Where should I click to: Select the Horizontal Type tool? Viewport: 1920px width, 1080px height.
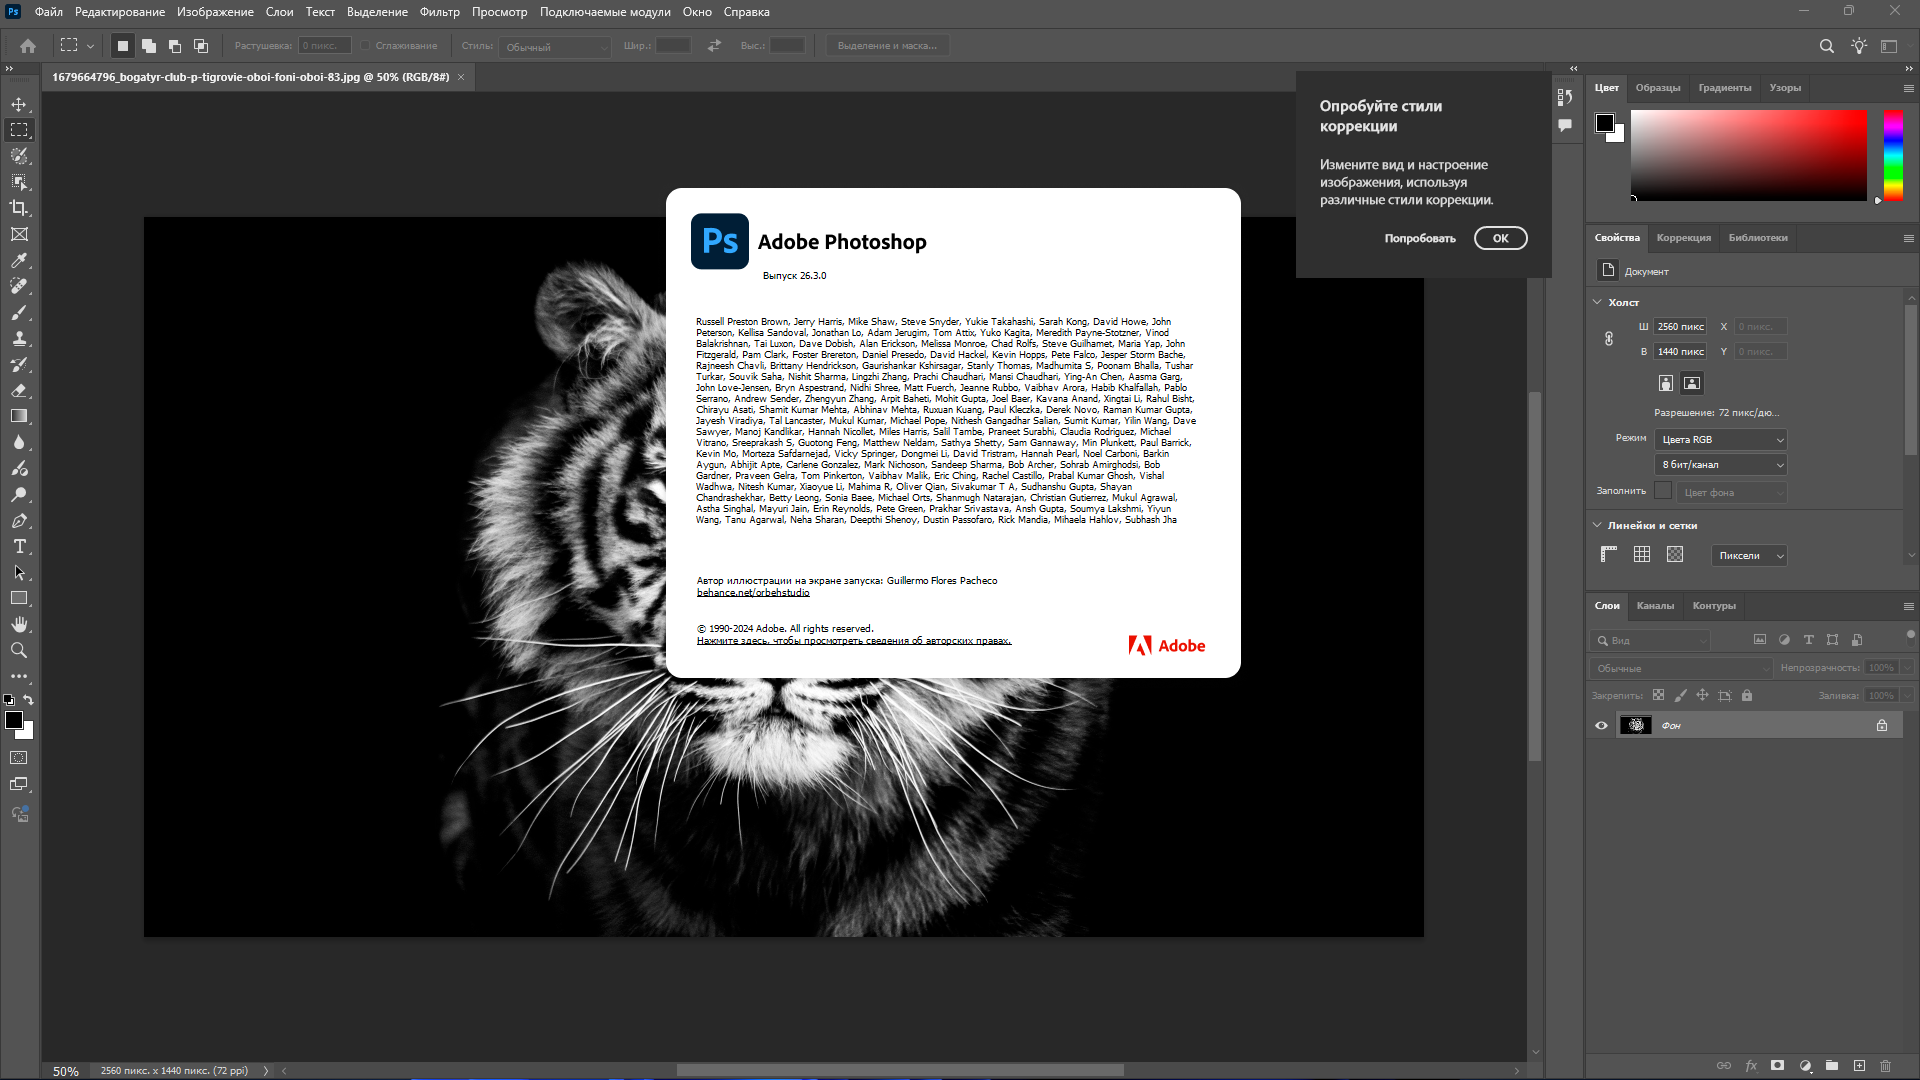tap(19, 547)
